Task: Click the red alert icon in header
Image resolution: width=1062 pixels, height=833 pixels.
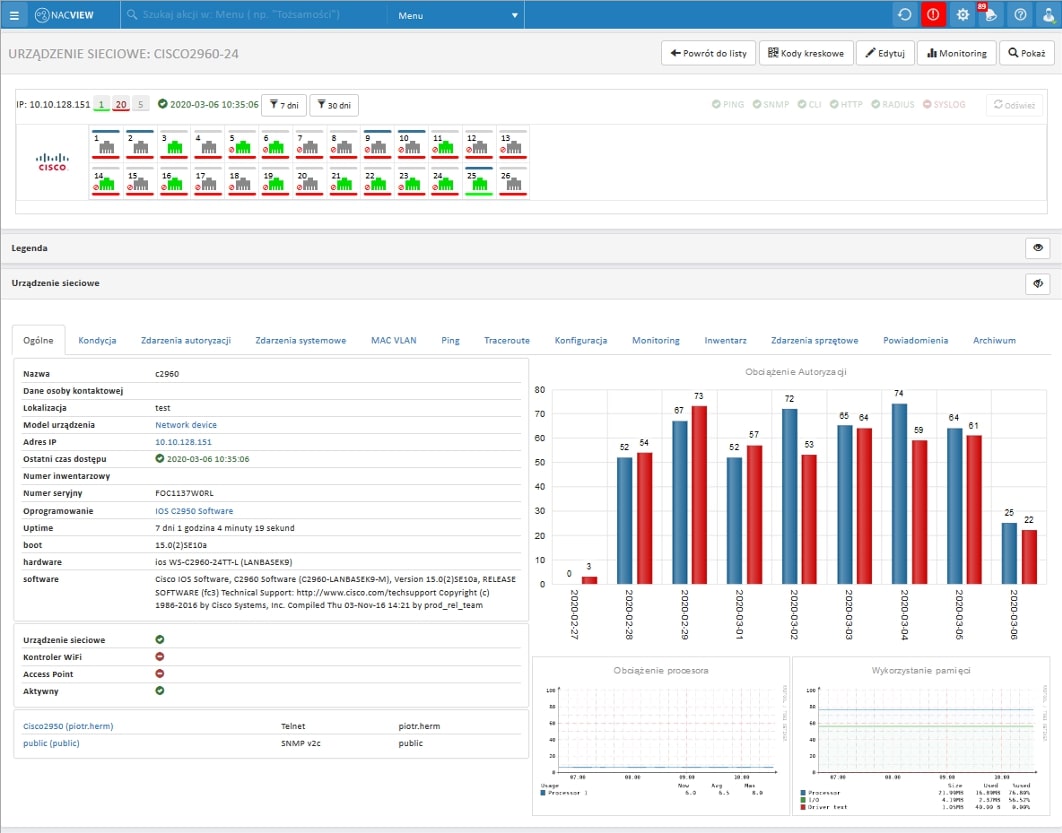Action: (933, 15)
